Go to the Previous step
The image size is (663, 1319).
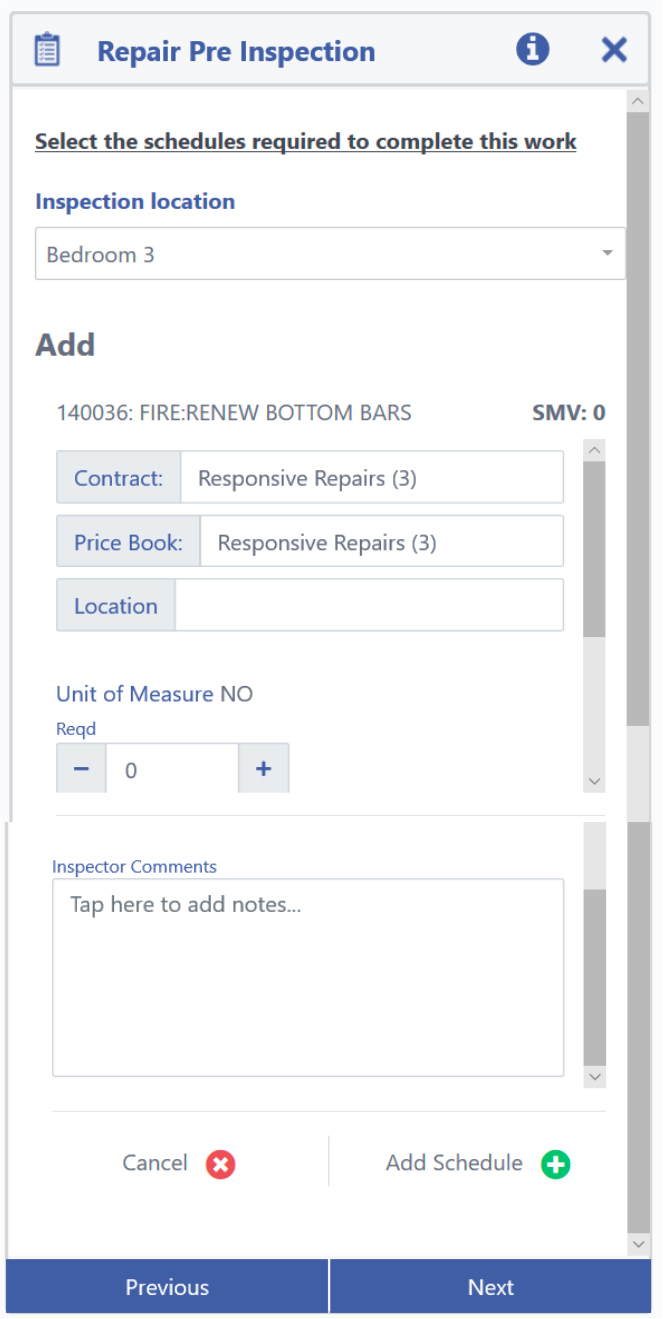pyautogui.click(x=167, y=1287)
